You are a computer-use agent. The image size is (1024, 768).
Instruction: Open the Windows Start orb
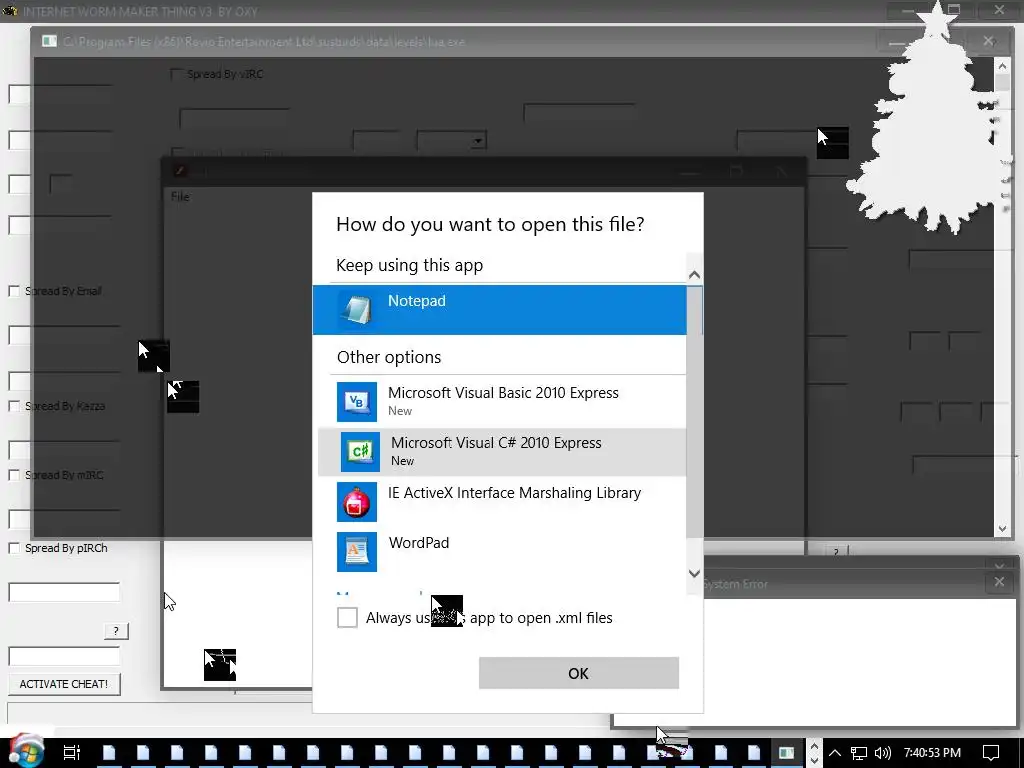pos(26,751)
